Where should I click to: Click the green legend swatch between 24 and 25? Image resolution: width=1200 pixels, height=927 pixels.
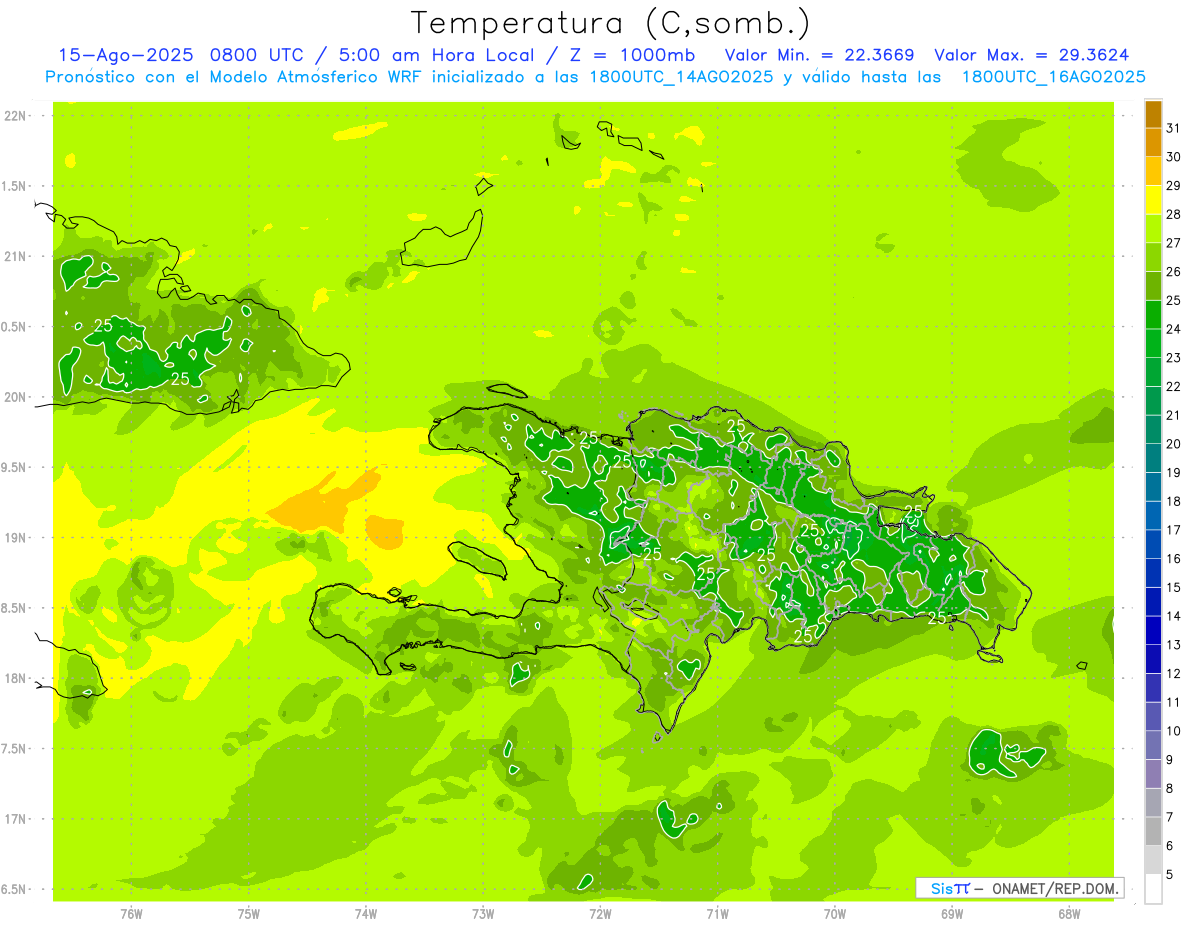point(1153,315)
